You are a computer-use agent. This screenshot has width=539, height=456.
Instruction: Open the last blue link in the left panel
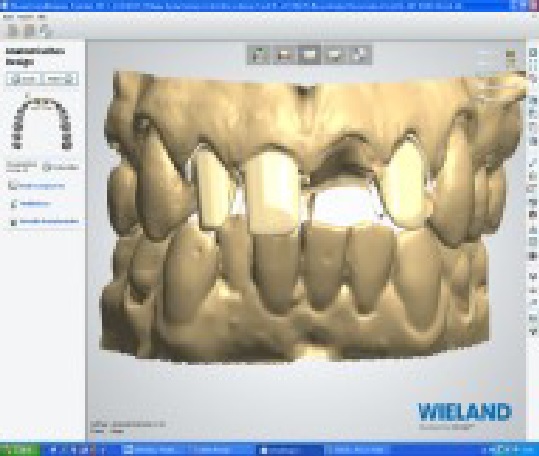pyautogui.click(x=49, y=222)
